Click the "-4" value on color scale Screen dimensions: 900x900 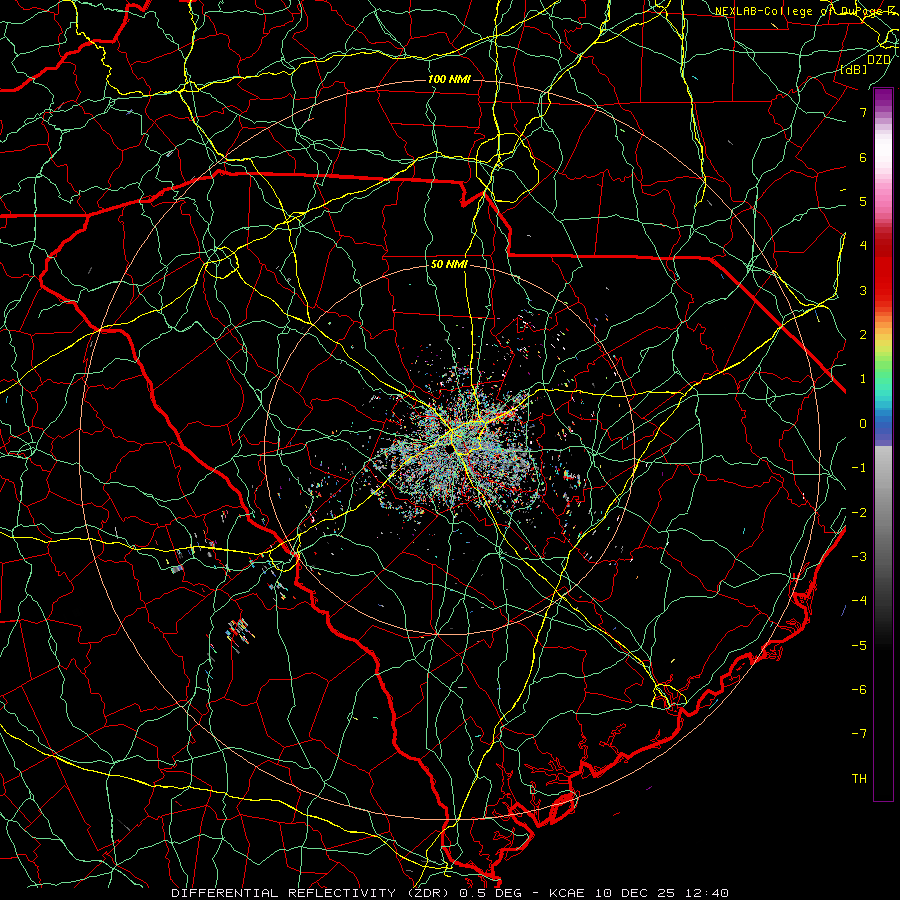[859, 601]
